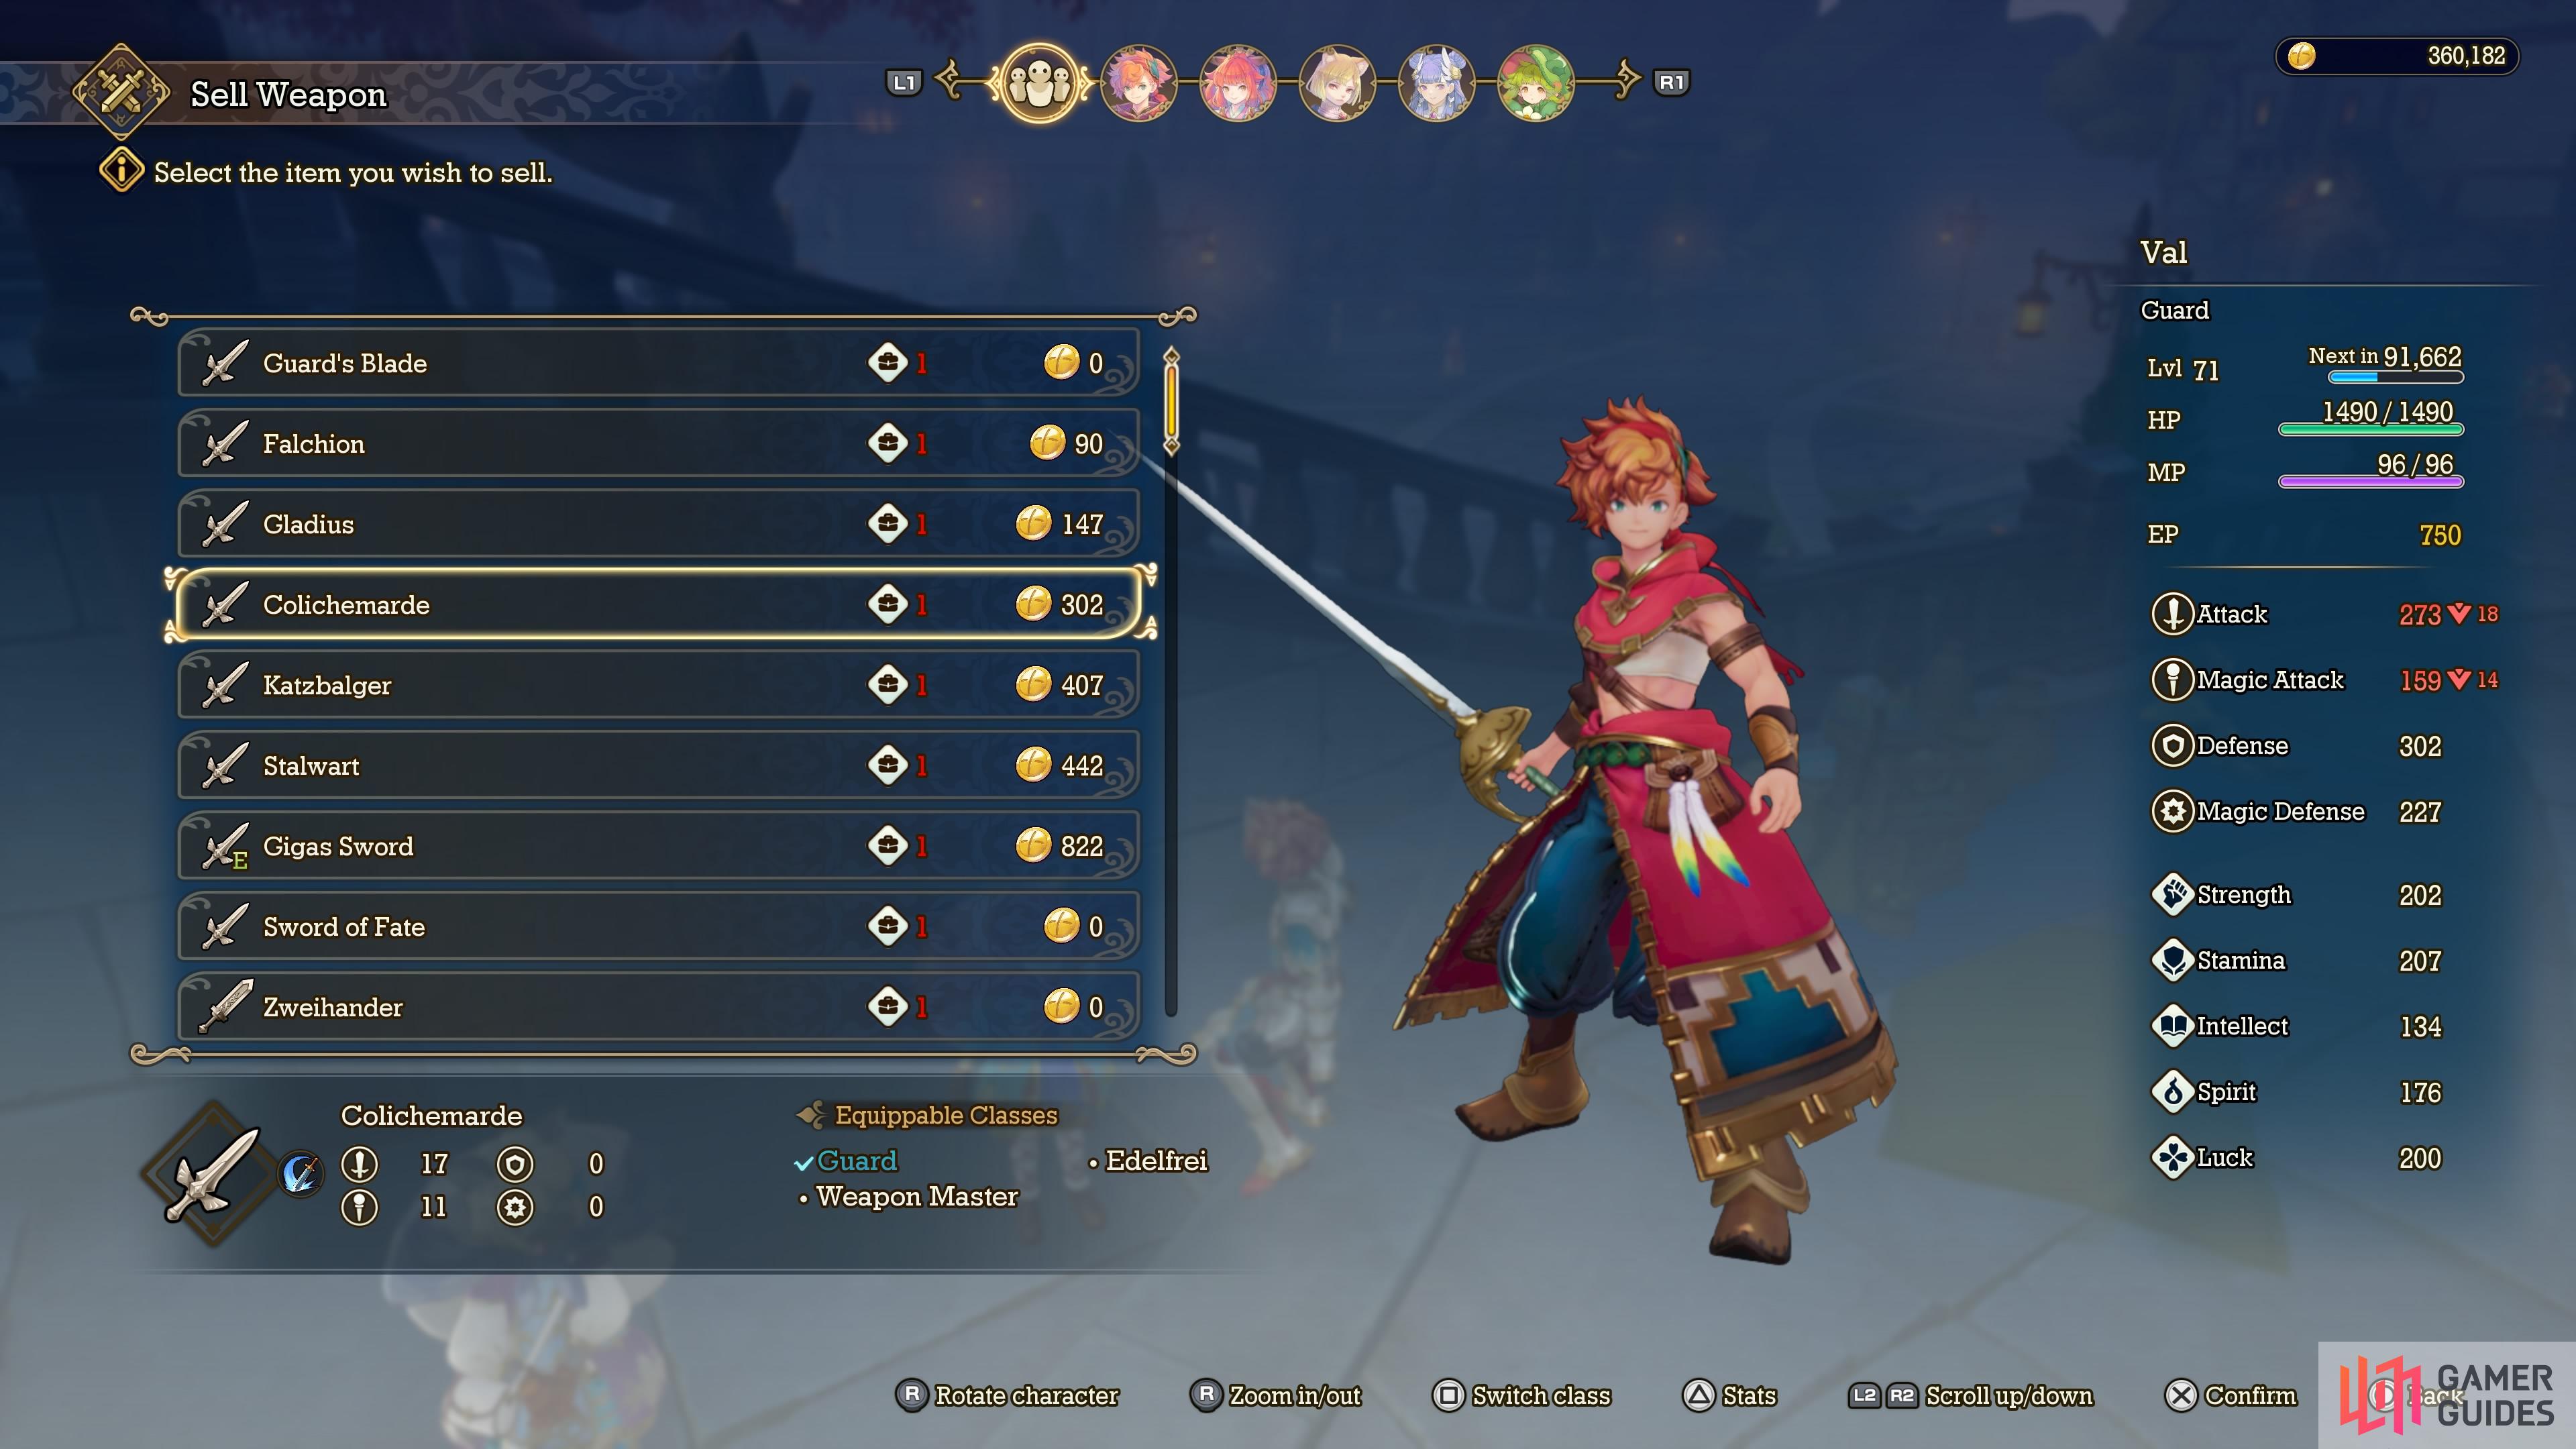This screenshot has width=2576, height=1449.
Task: Click the Triangle Stats button prompt
Action: pyautogui.click(x=1730, y=1395)
